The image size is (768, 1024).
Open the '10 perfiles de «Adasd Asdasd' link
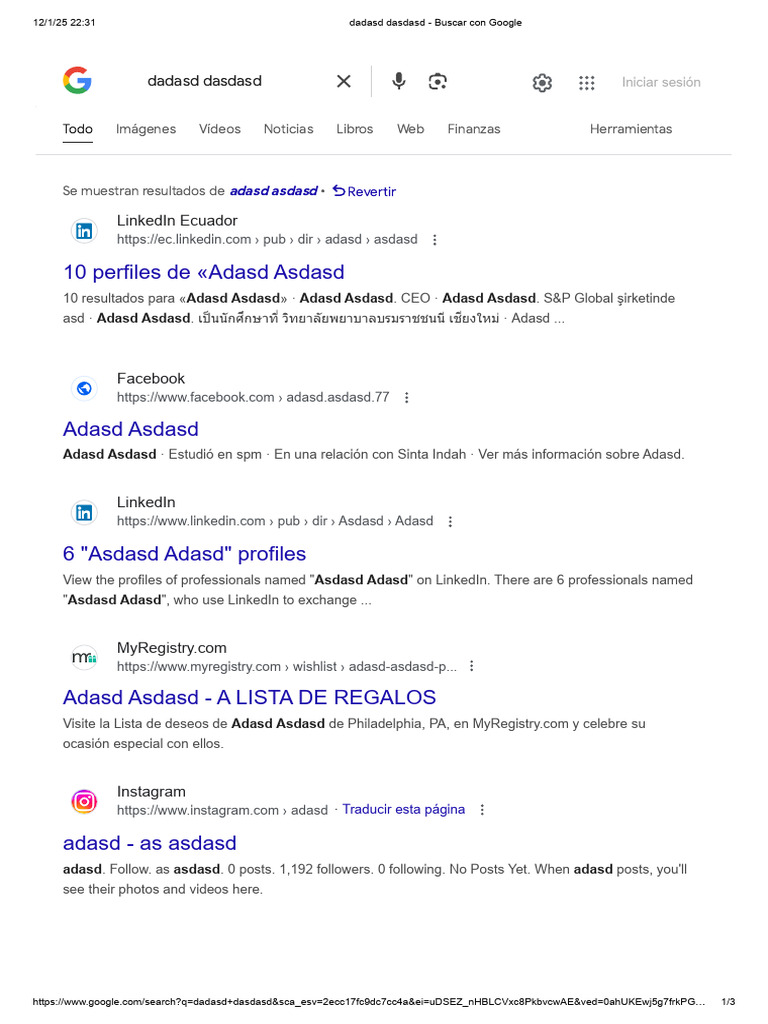click(x=204, y=272)
